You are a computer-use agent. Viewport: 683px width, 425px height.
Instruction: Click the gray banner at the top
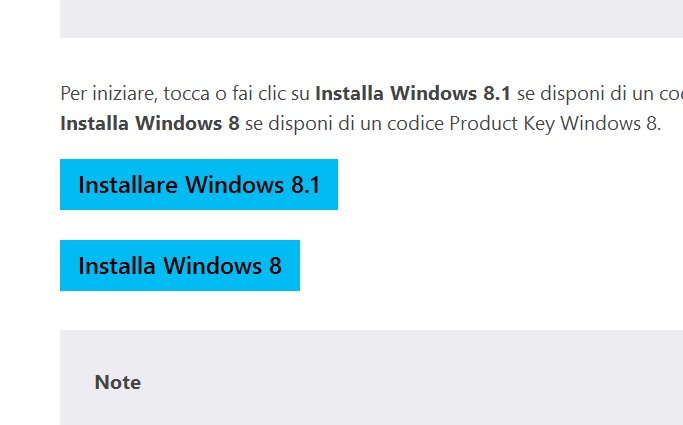pyautogui.click(x=370, y=18)
